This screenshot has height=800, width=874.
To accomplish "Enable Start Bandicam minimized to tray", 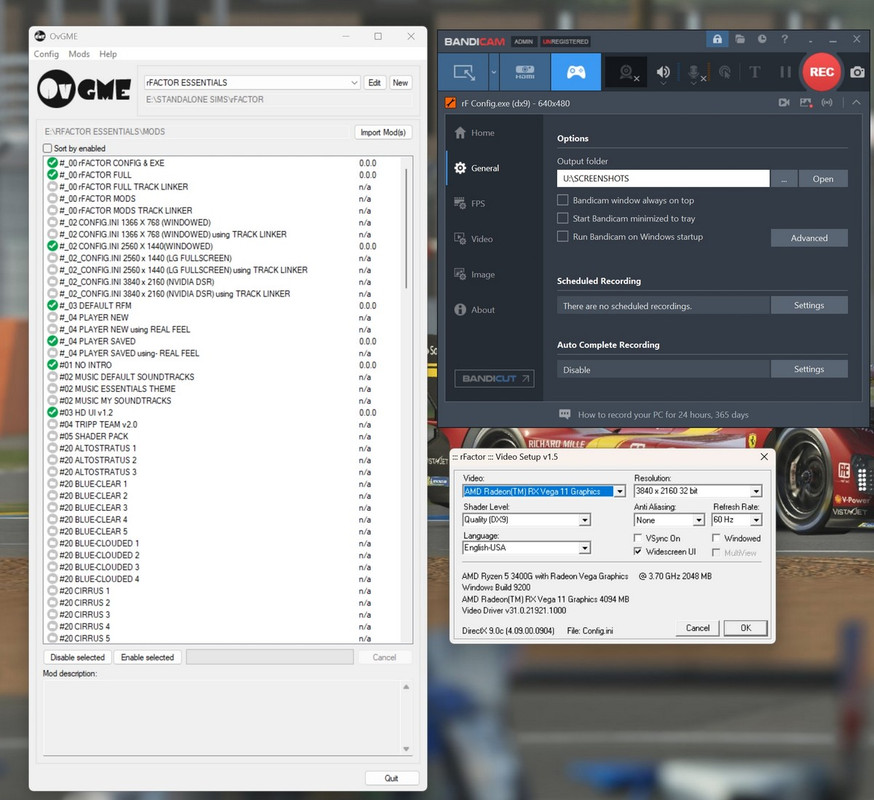I will click(x=563, y=218).
